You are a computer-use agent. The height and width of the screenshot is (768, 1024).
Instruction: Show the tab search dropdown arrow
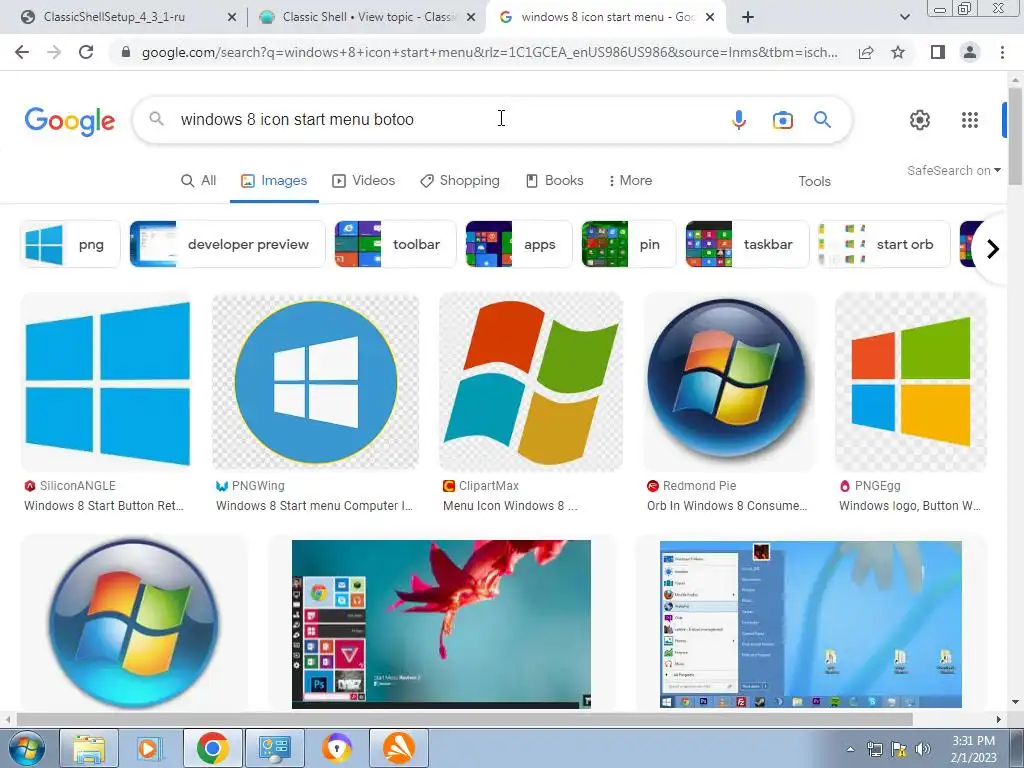[904, 17]
